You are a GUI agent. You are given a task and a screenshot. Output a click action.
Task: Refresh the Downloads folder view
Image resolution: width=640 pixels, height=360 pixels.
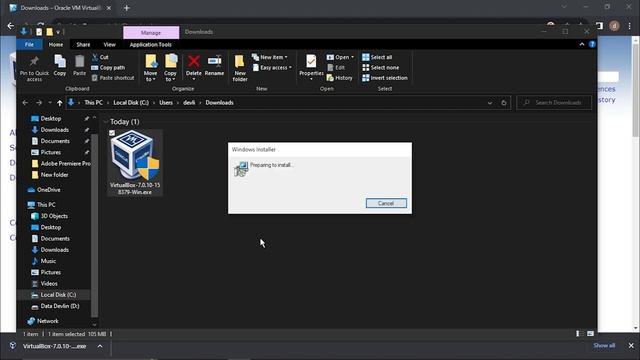coord(504,103)
